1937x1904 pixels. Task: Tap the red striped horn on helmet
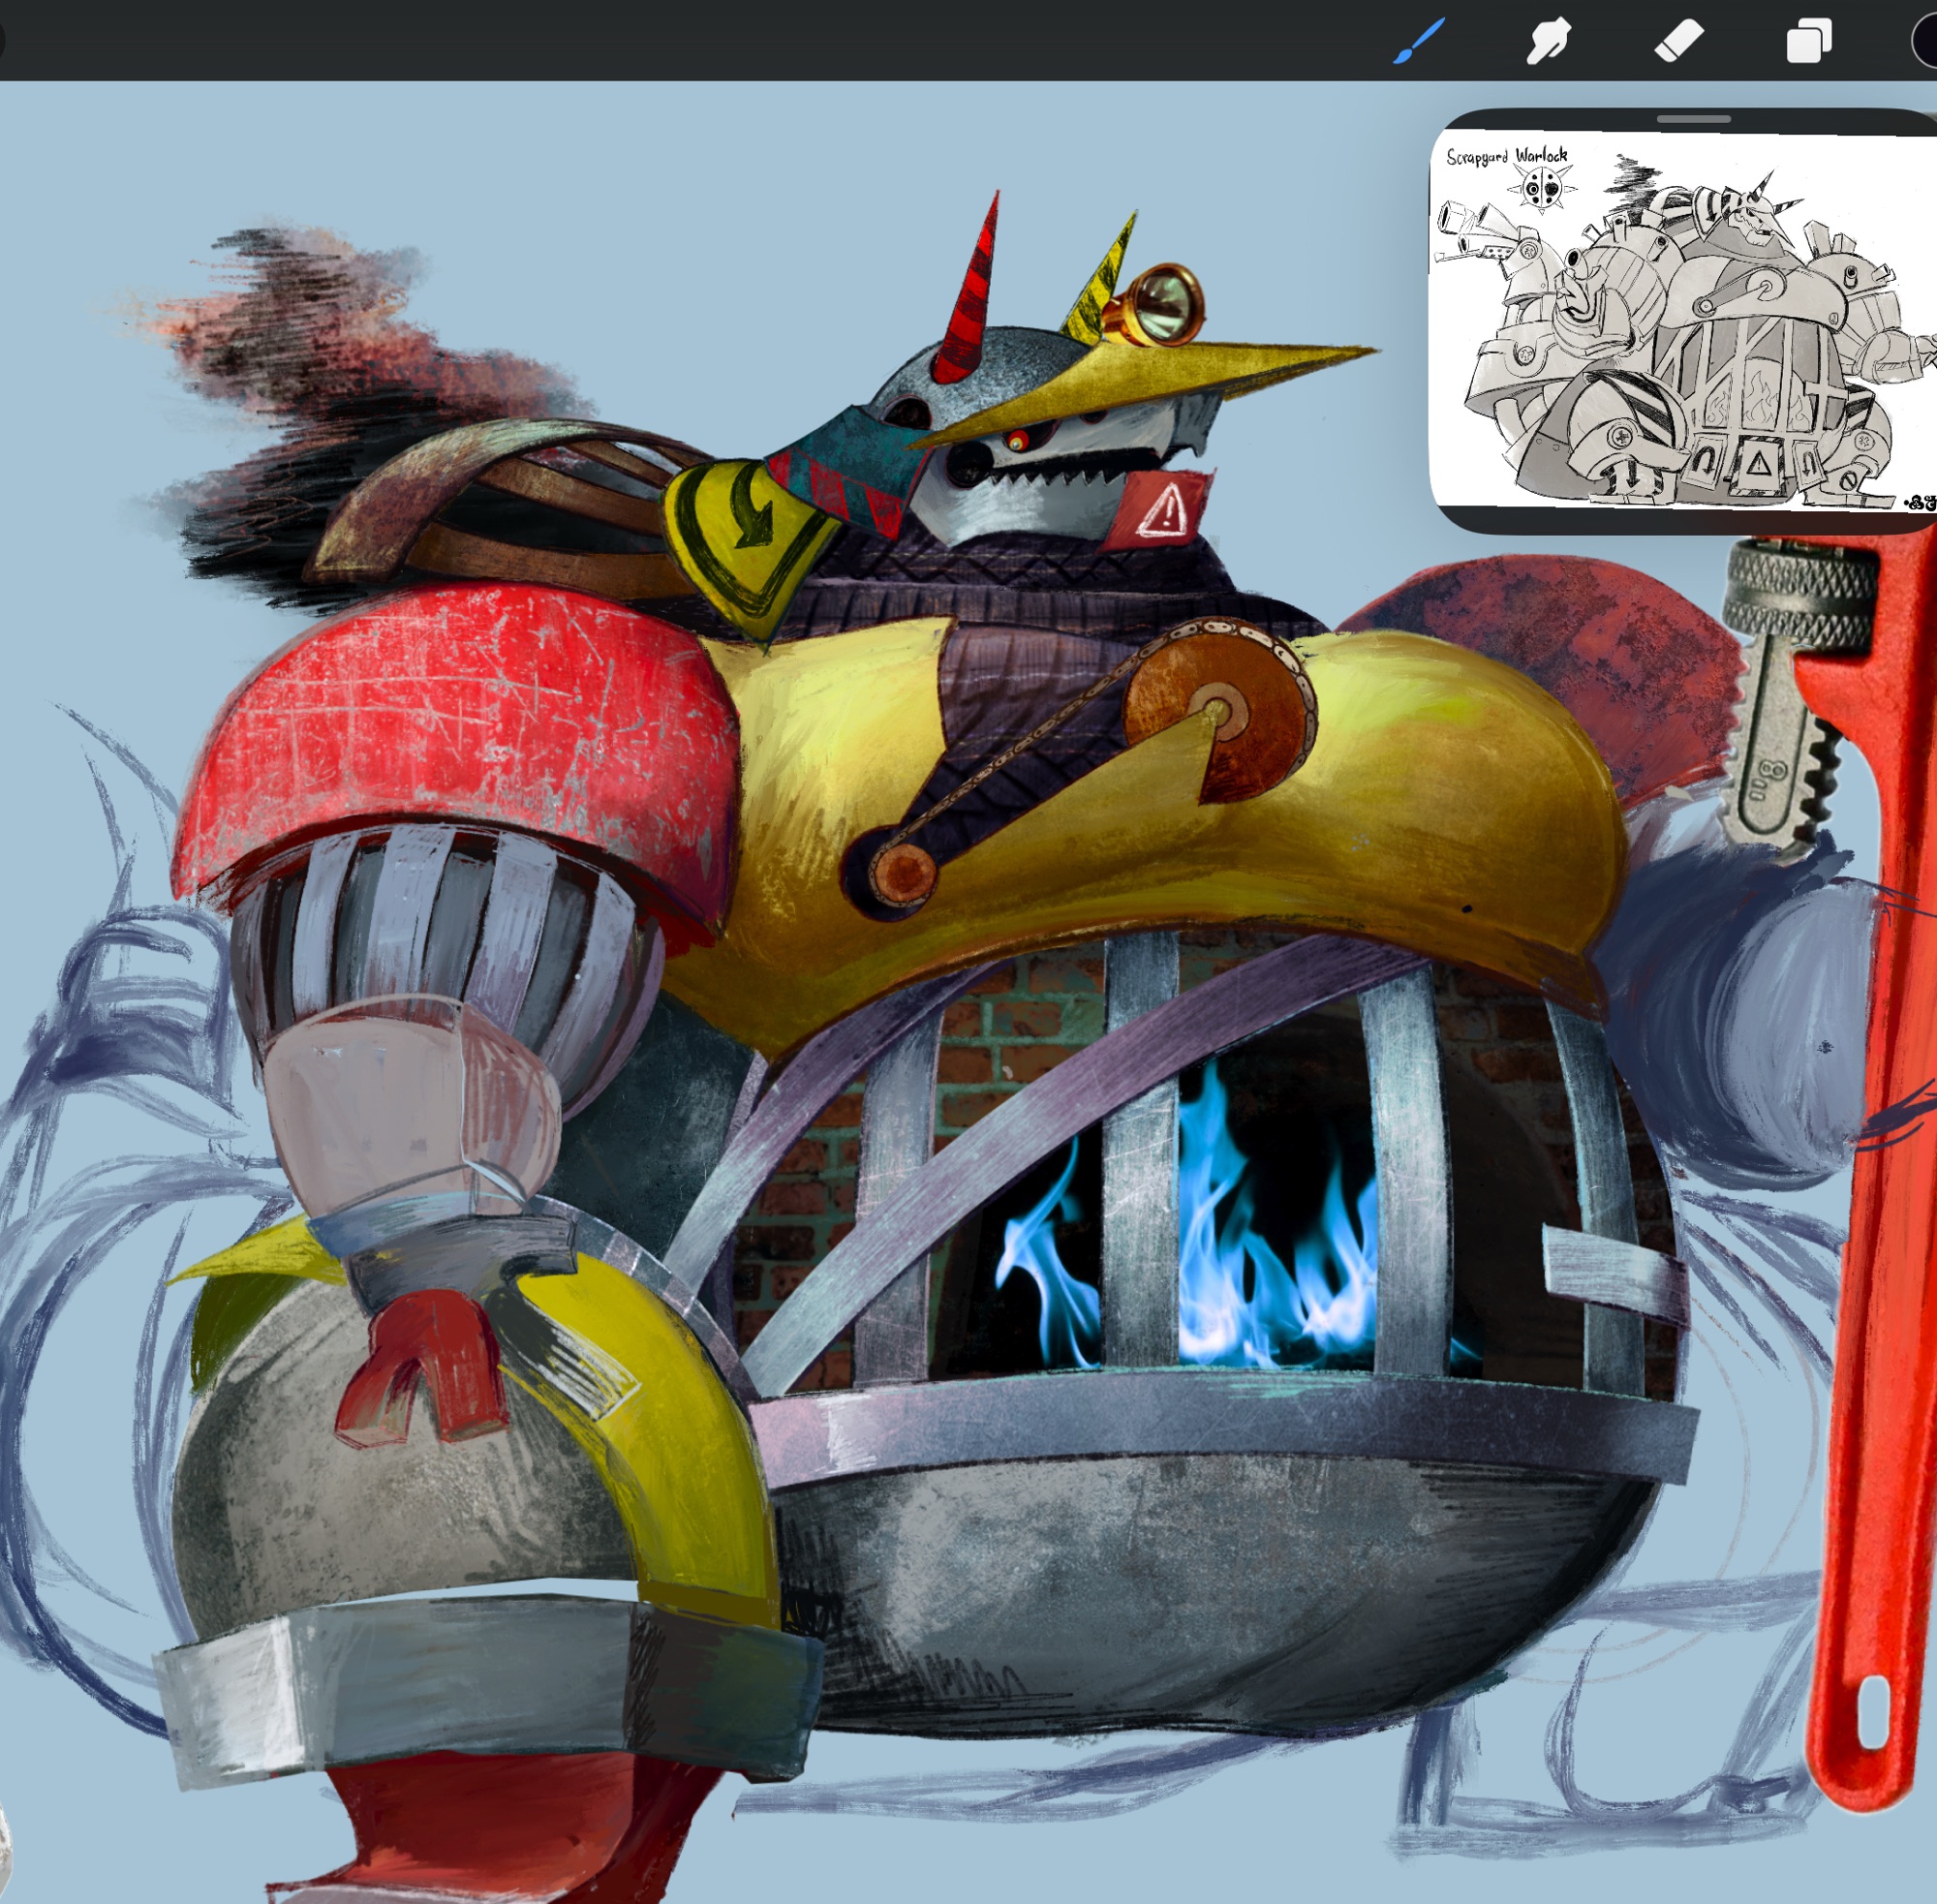coord(968,300)
